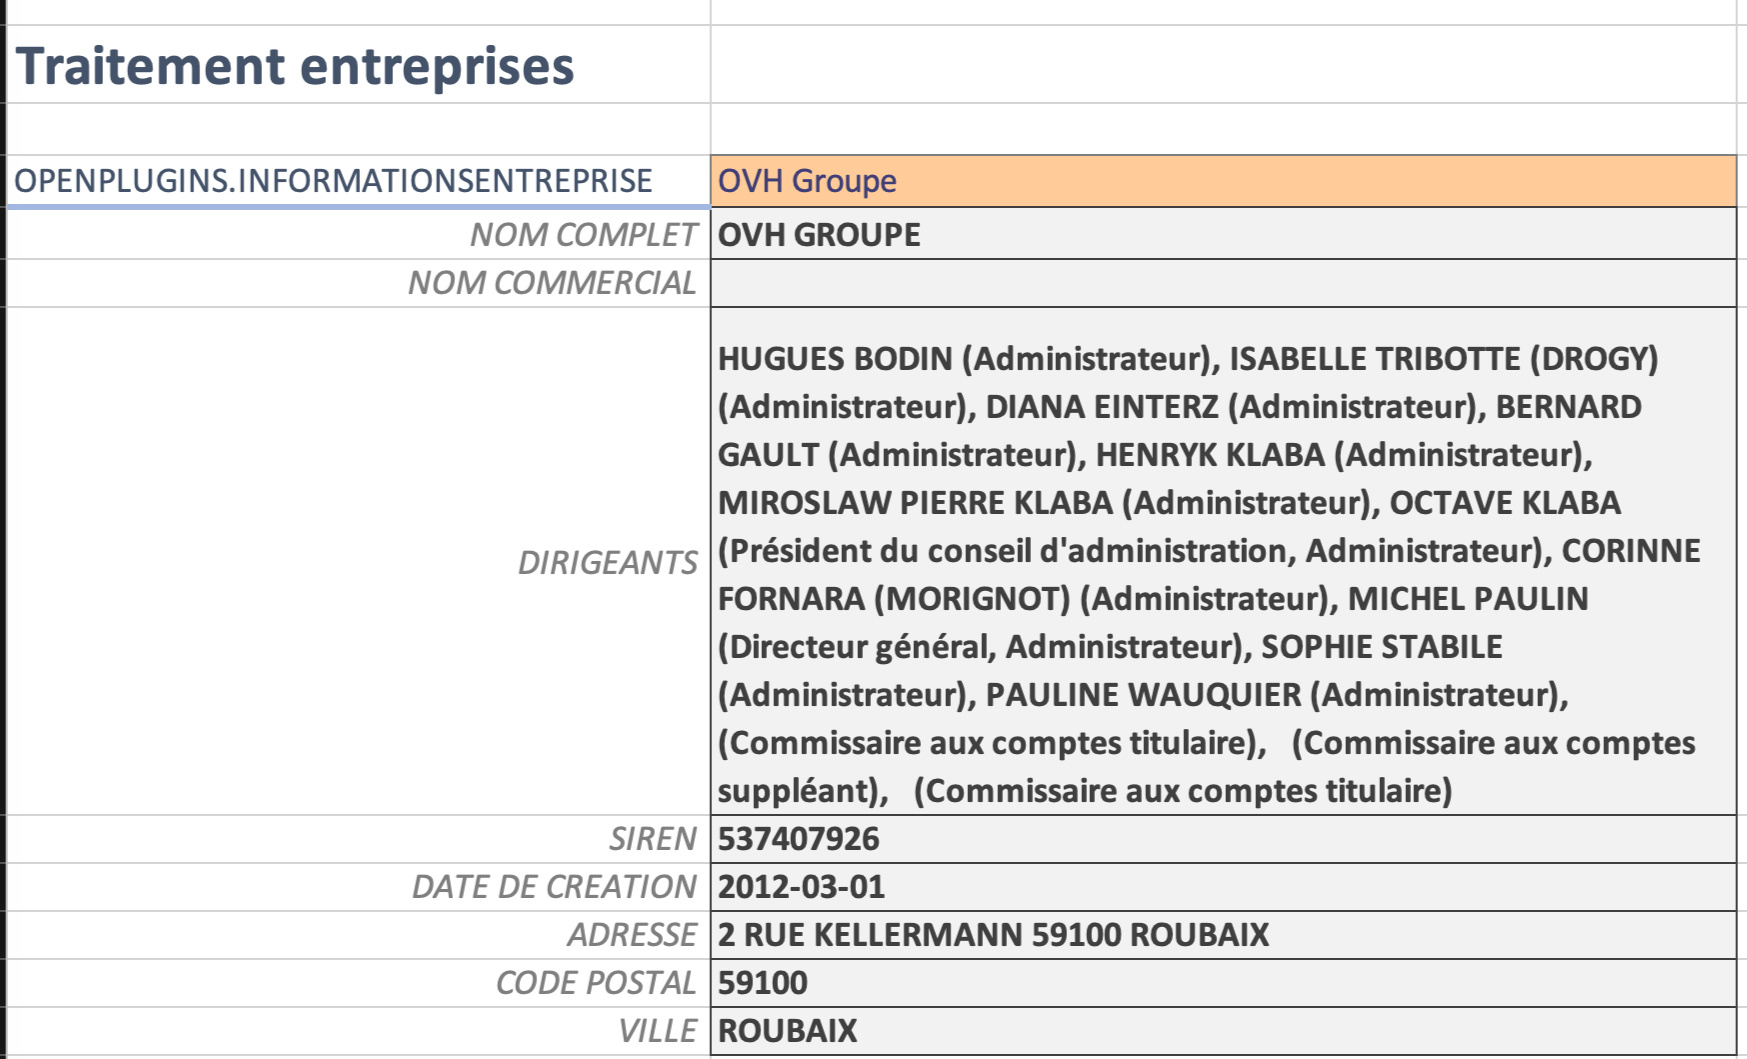Select the creation date 2012-03-01 cell
This screenshot has height=1059, width=1747.
tap(1223, 887)
